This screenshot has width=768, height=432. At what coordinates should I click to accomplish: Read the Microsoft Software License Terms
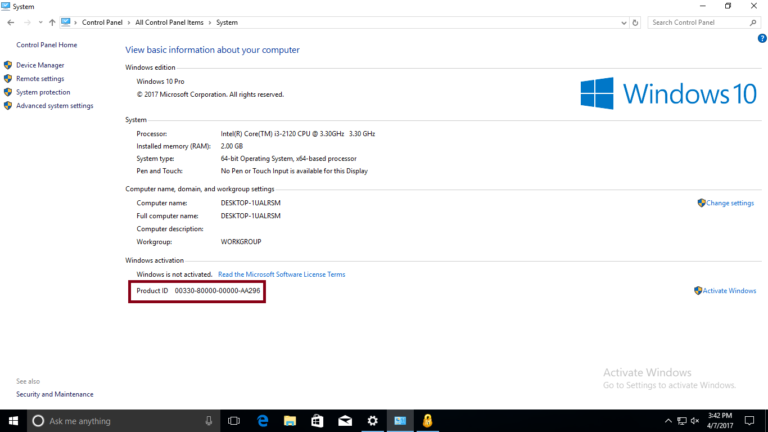point(281,274)
